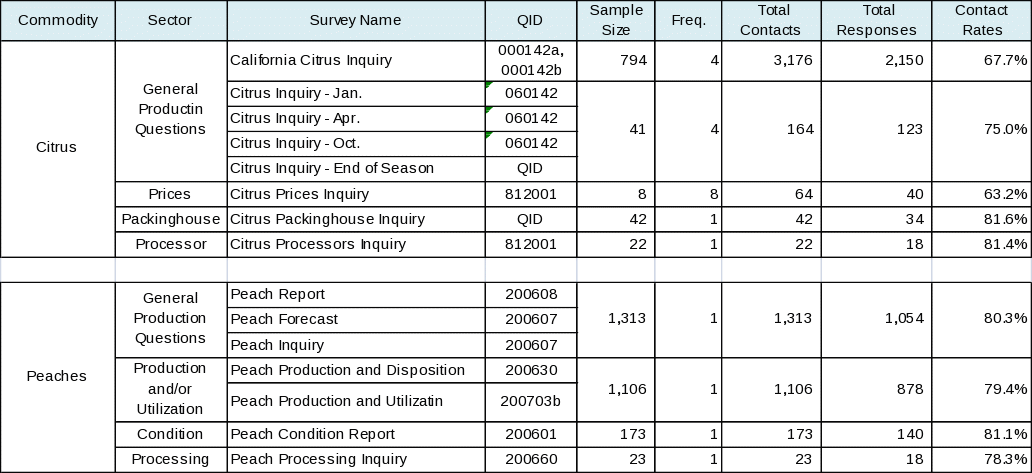
Task: Select the Citrus Processors Inquiry cell
Action: coord(356,244)
